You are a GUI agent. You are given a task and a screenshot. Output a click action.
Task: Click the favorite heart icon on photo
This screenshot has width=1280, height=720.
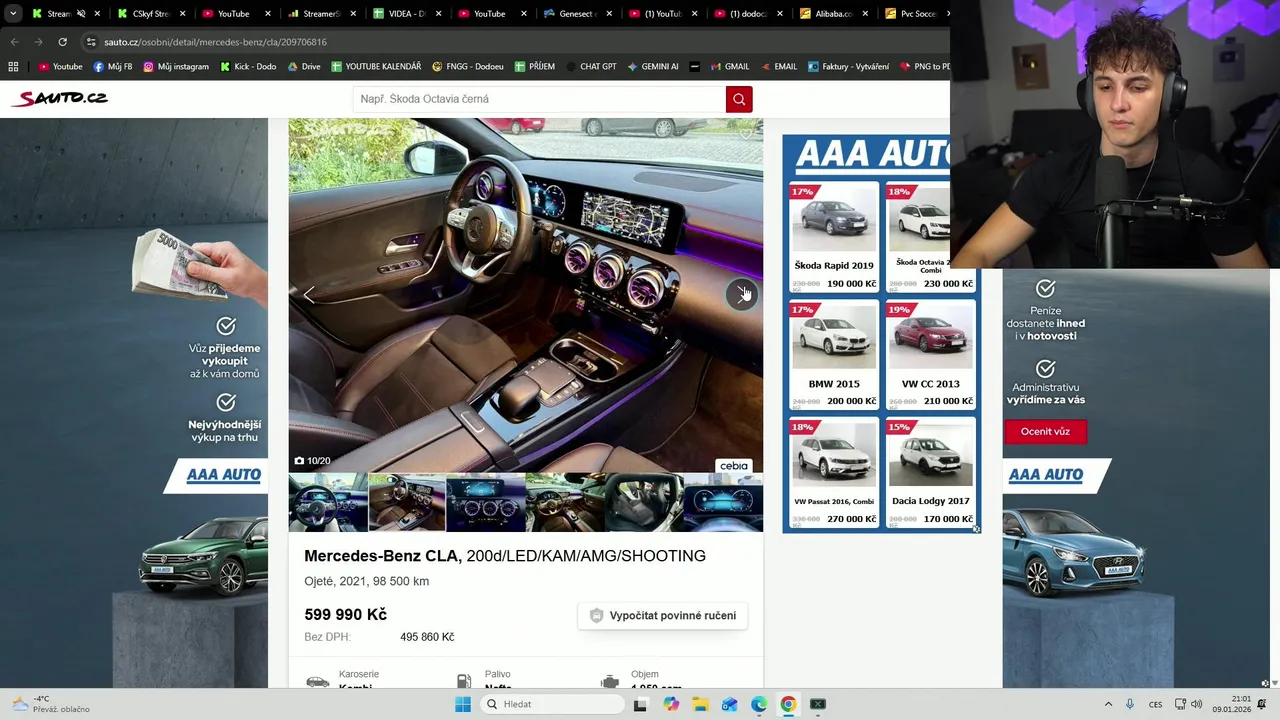pyautogui.click(x=745, y=134)
